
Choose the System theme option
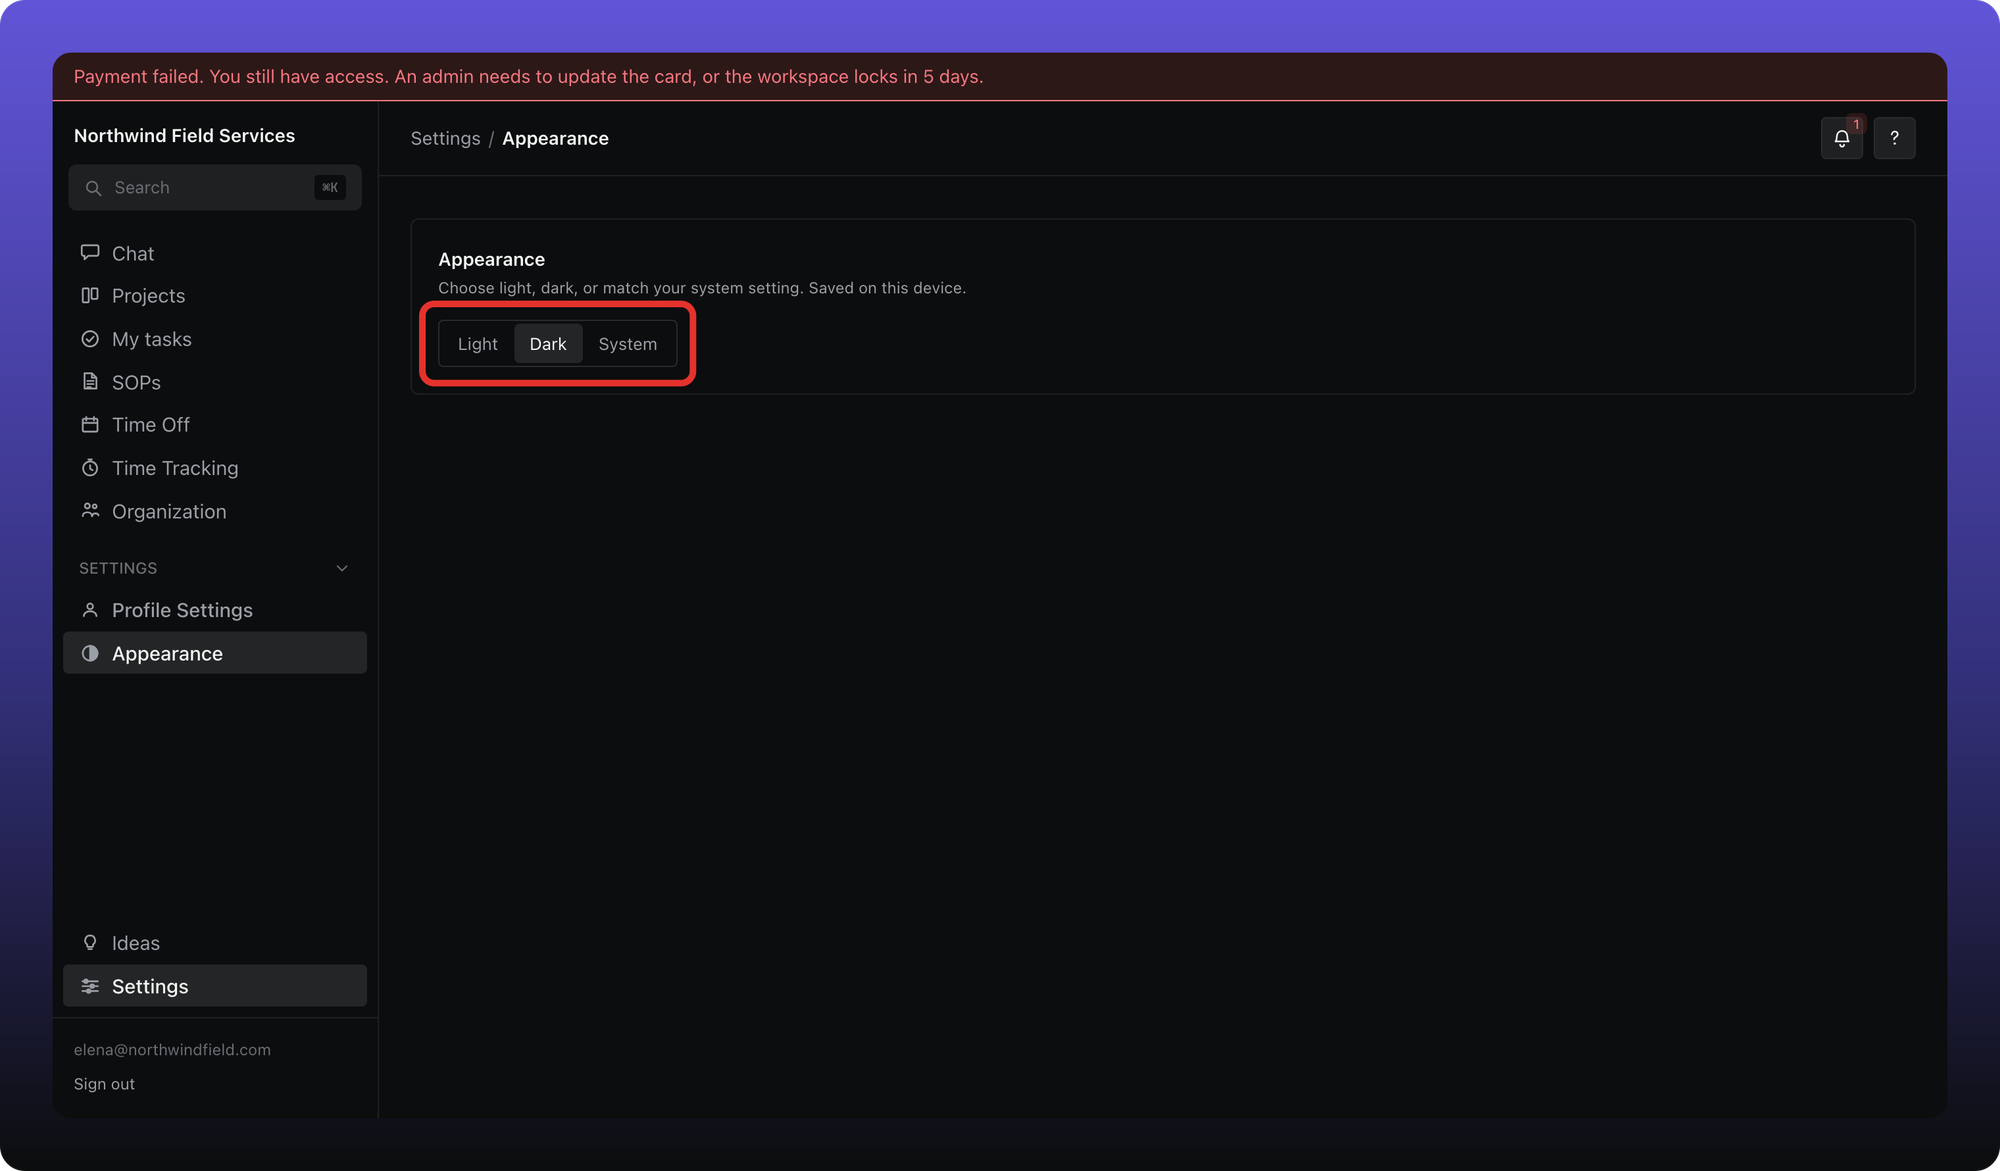click(628, 344)
